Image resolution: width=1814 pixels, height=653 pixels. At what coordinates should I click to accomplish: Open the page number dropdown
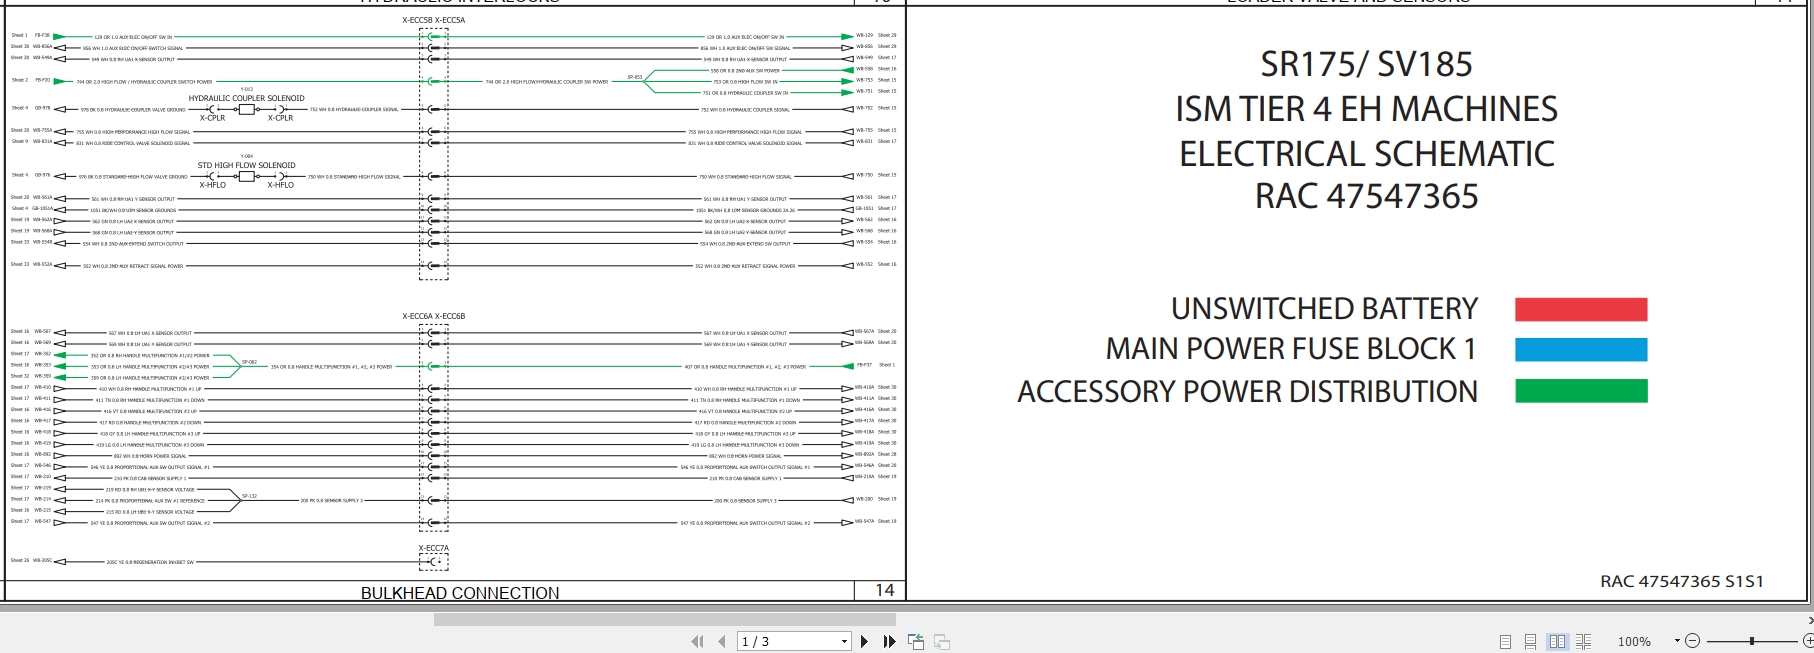tap(844, 642)
